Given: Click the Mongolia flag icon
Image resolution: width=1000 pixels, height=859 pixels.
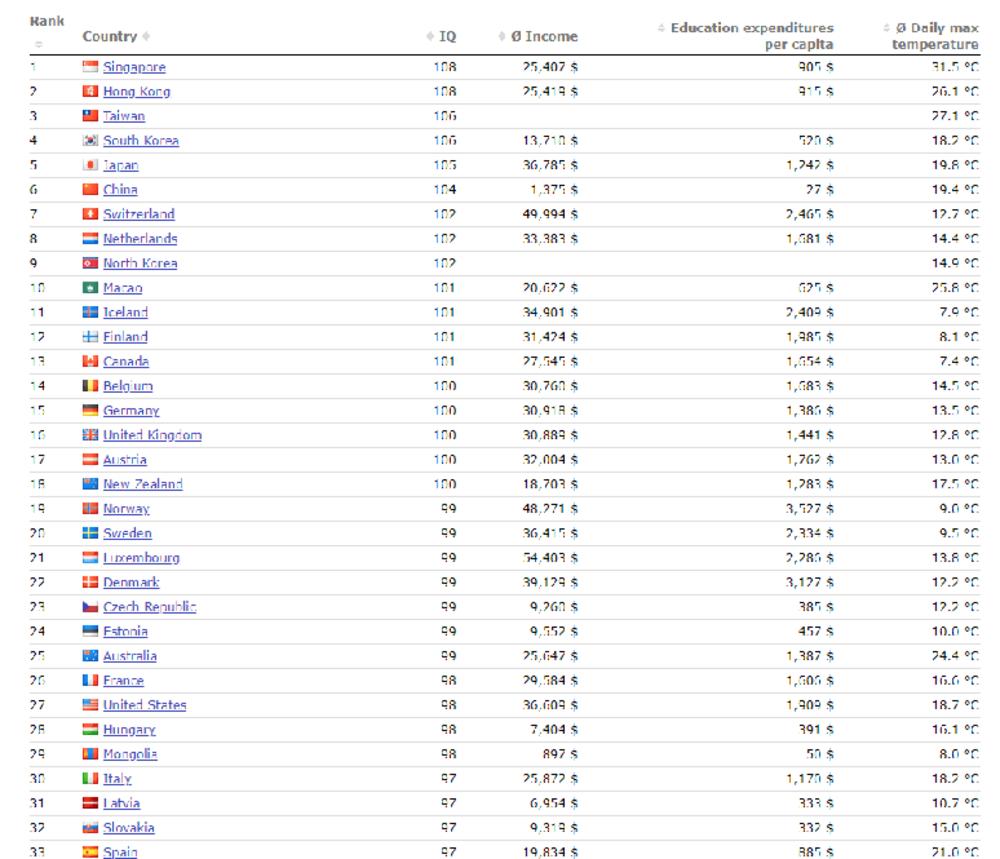Looking at the screenshot, I should tap(91, 754).
